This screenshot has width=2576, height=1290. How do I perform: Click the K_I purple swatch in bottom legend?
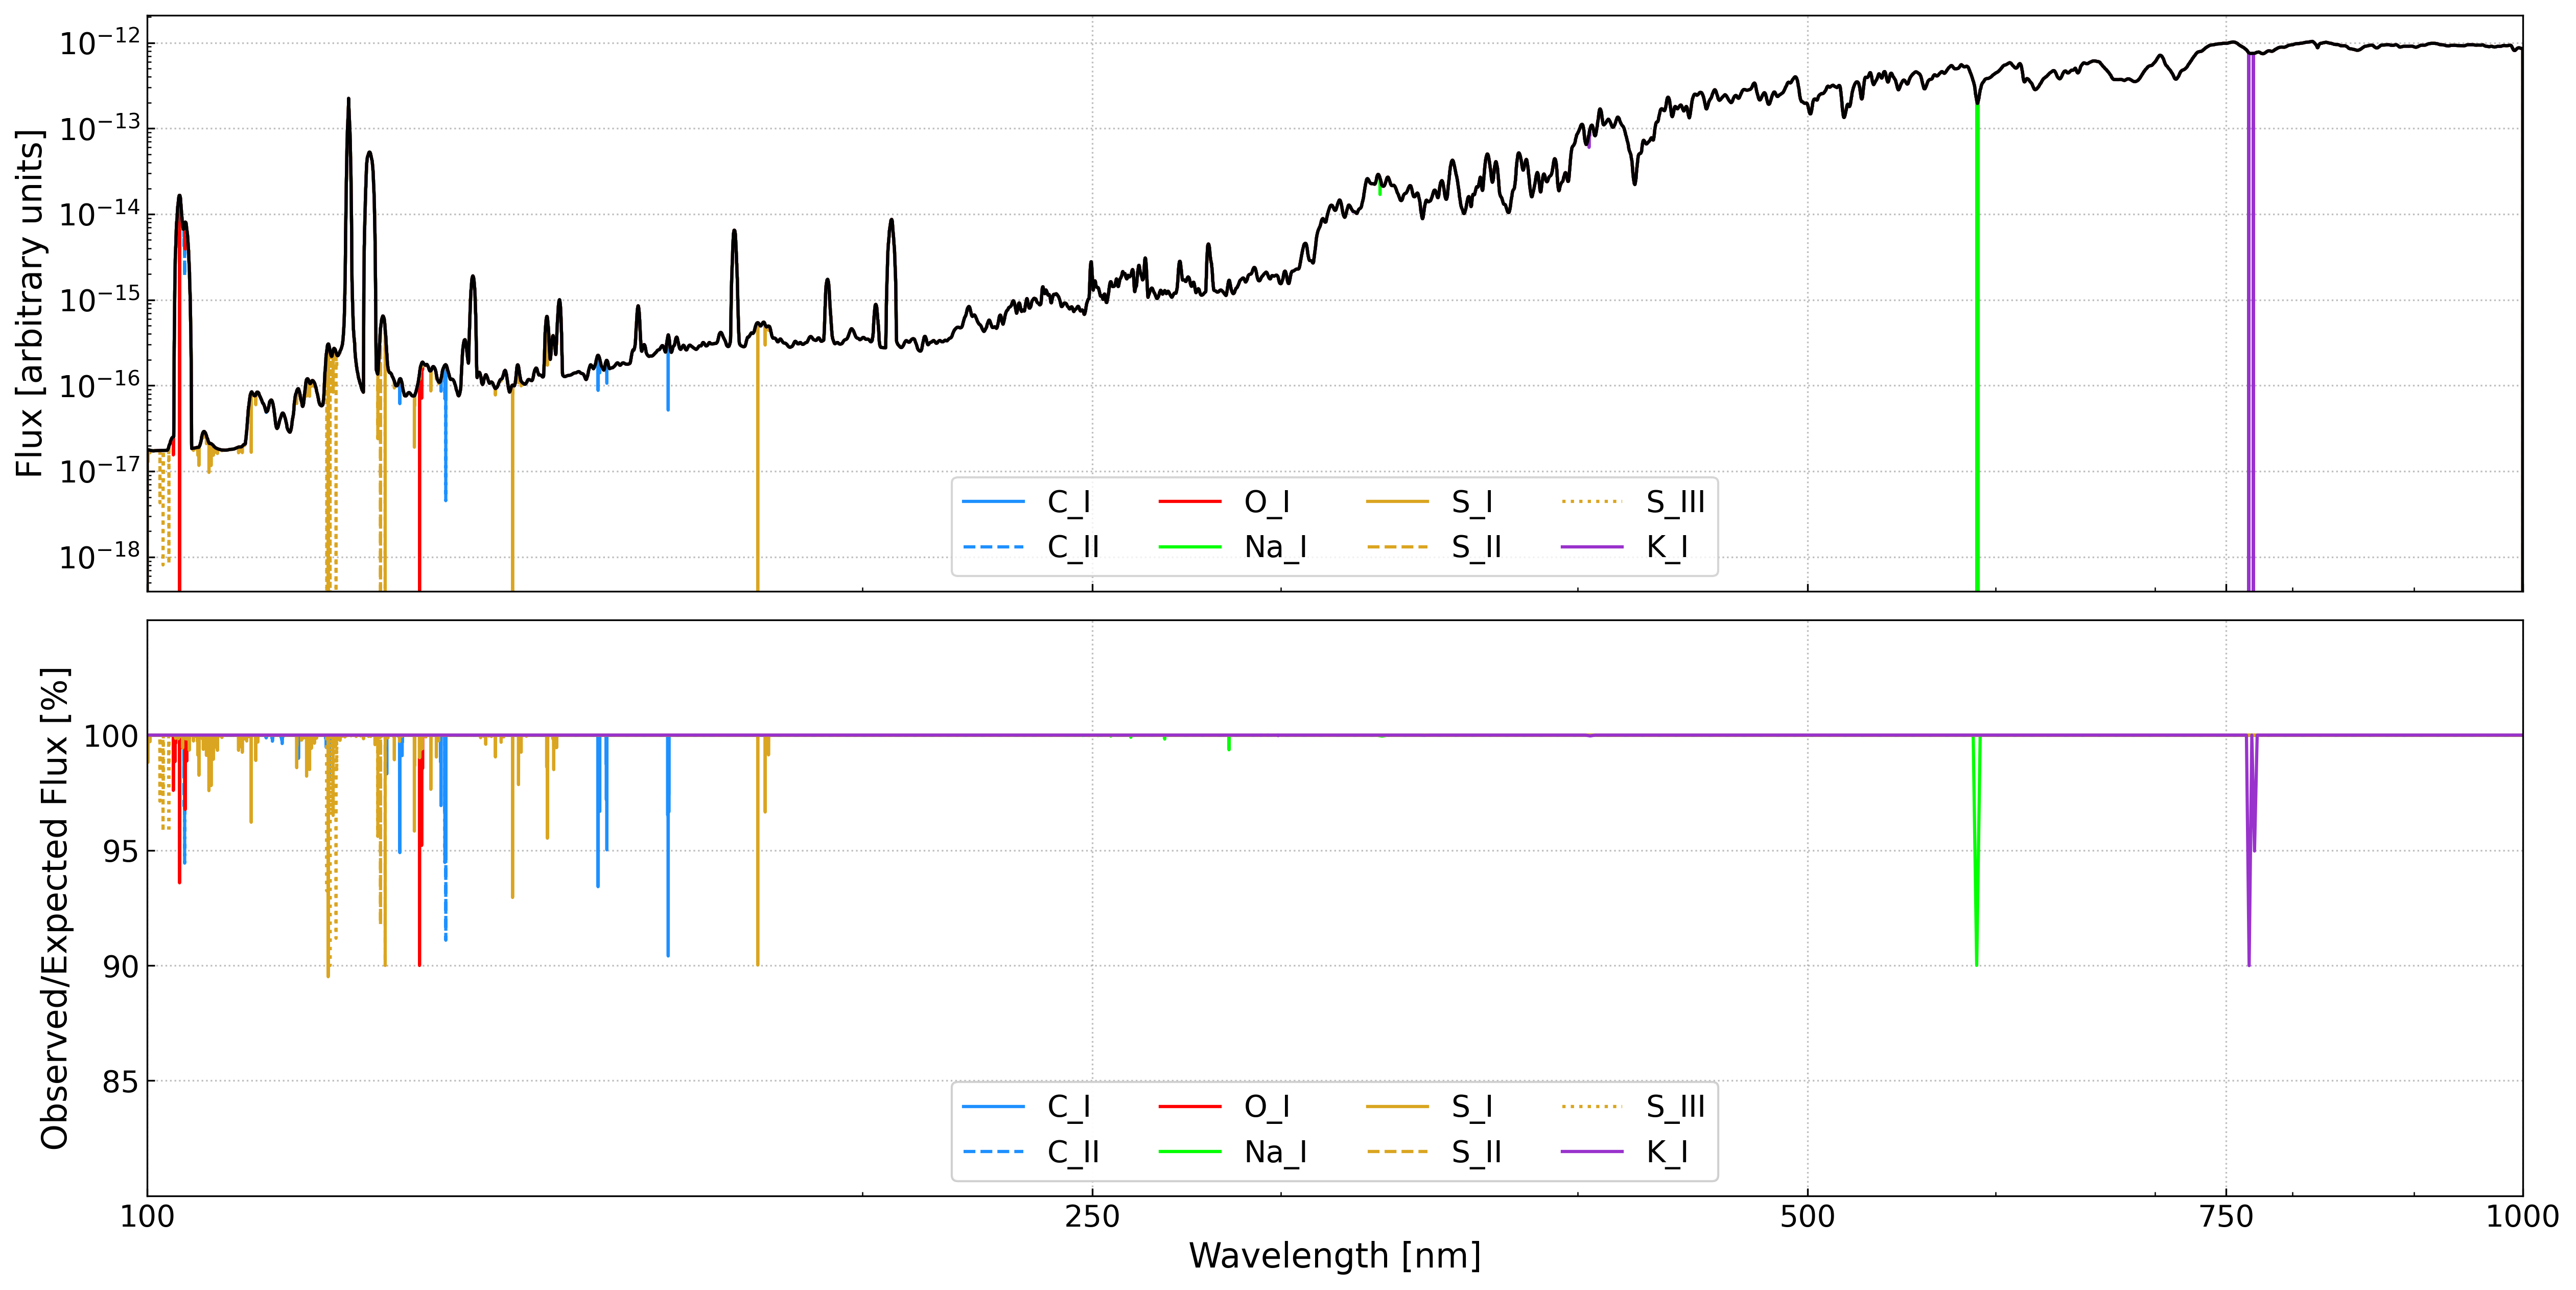[1591, 1152]
